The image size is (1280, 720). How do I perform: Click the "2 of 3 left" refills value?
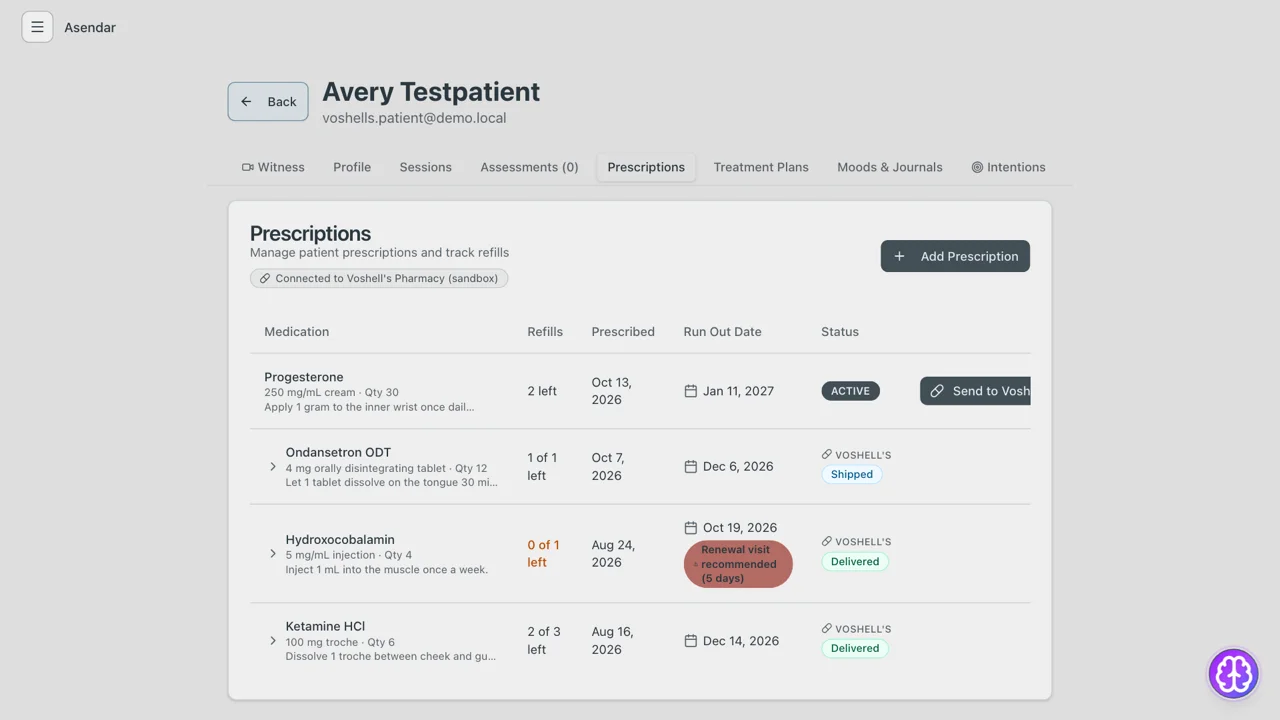[544, 641]
